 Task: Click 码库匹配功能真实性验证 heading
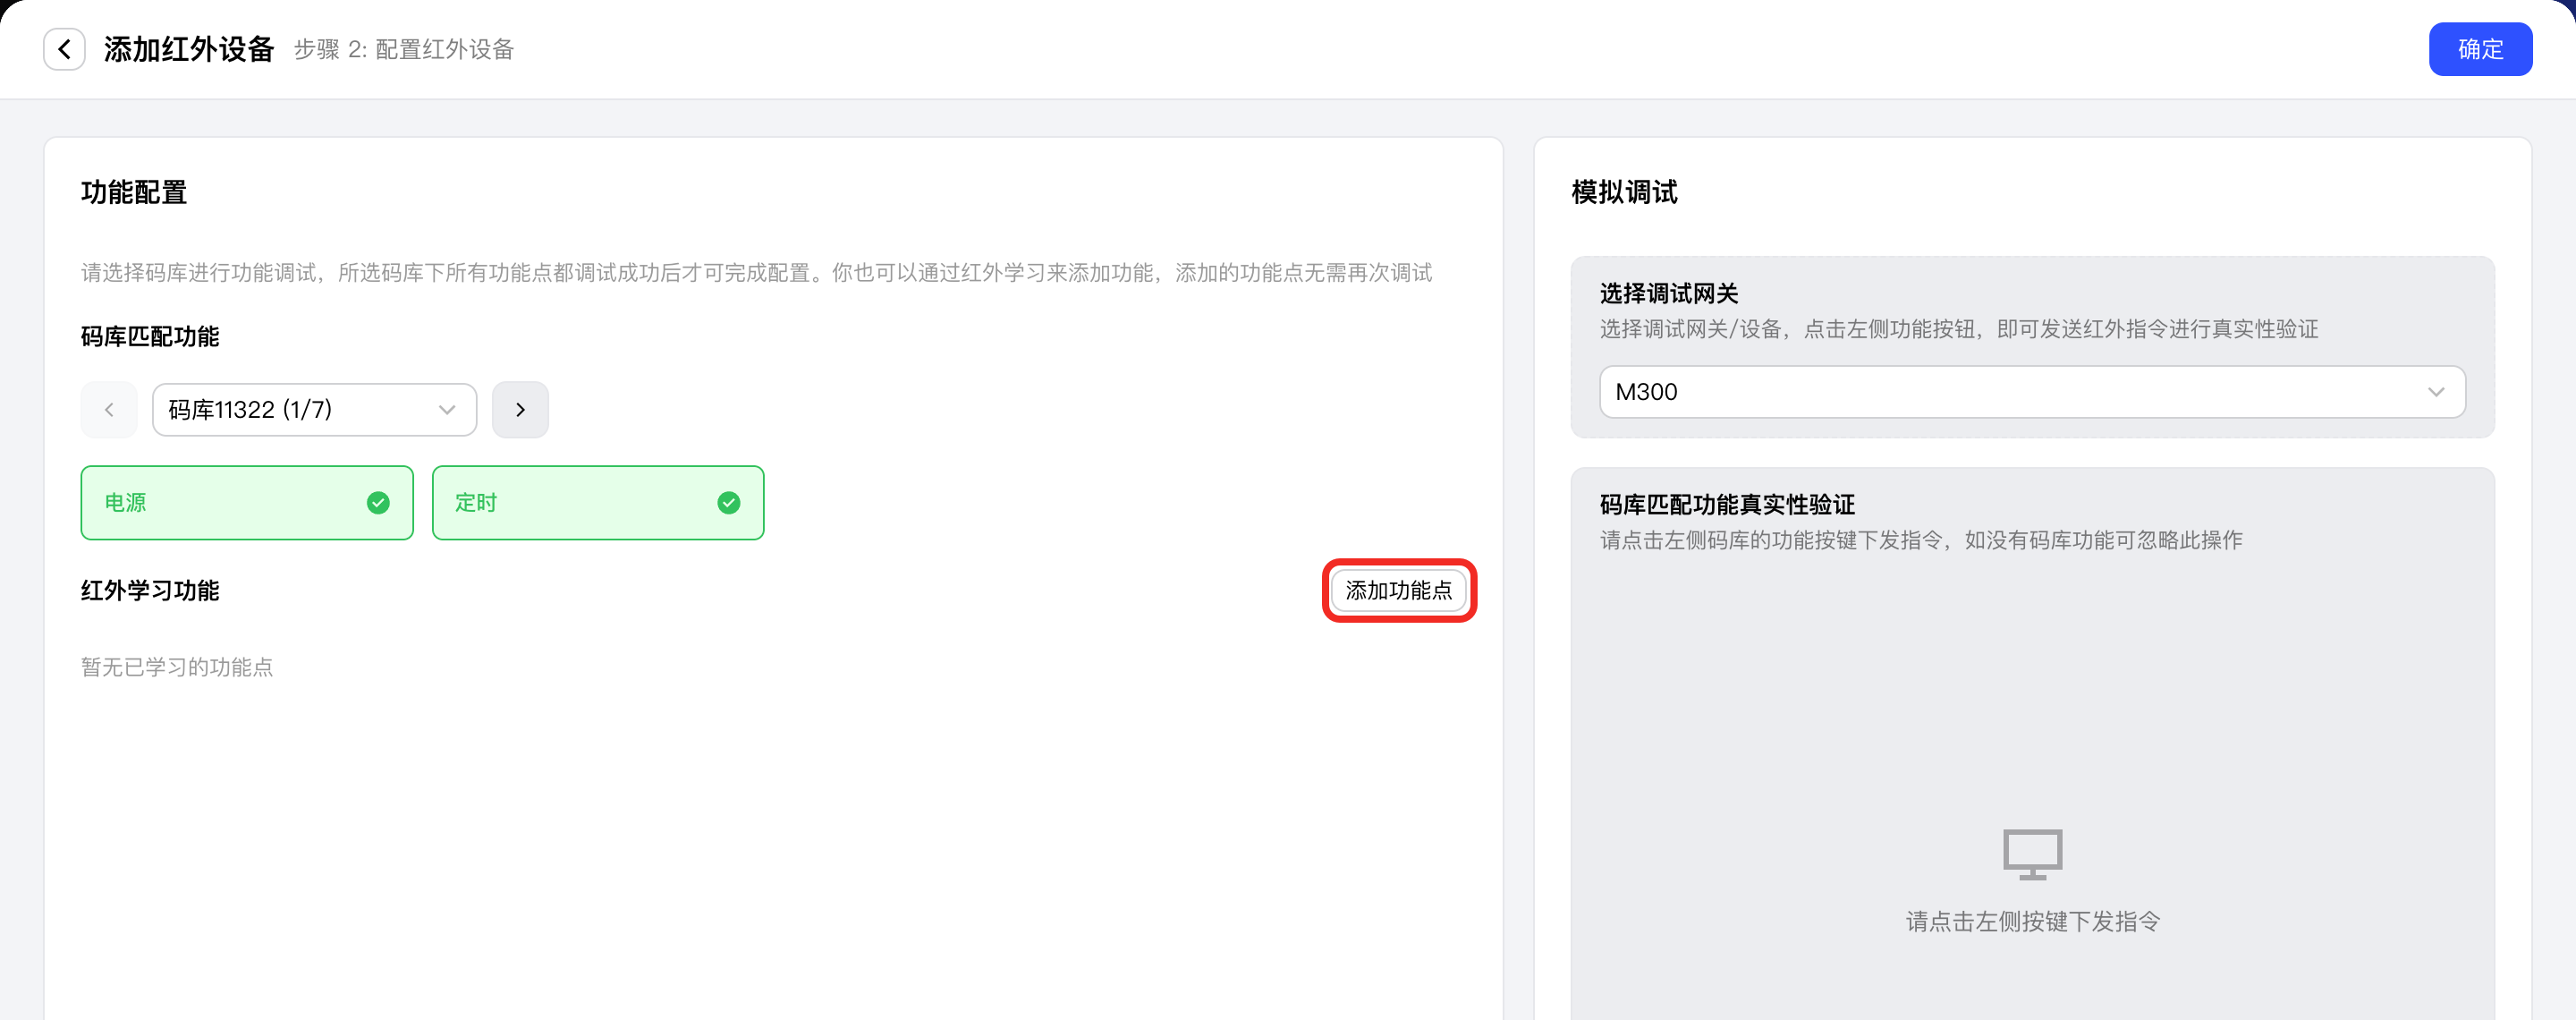tap(1727, 505)
